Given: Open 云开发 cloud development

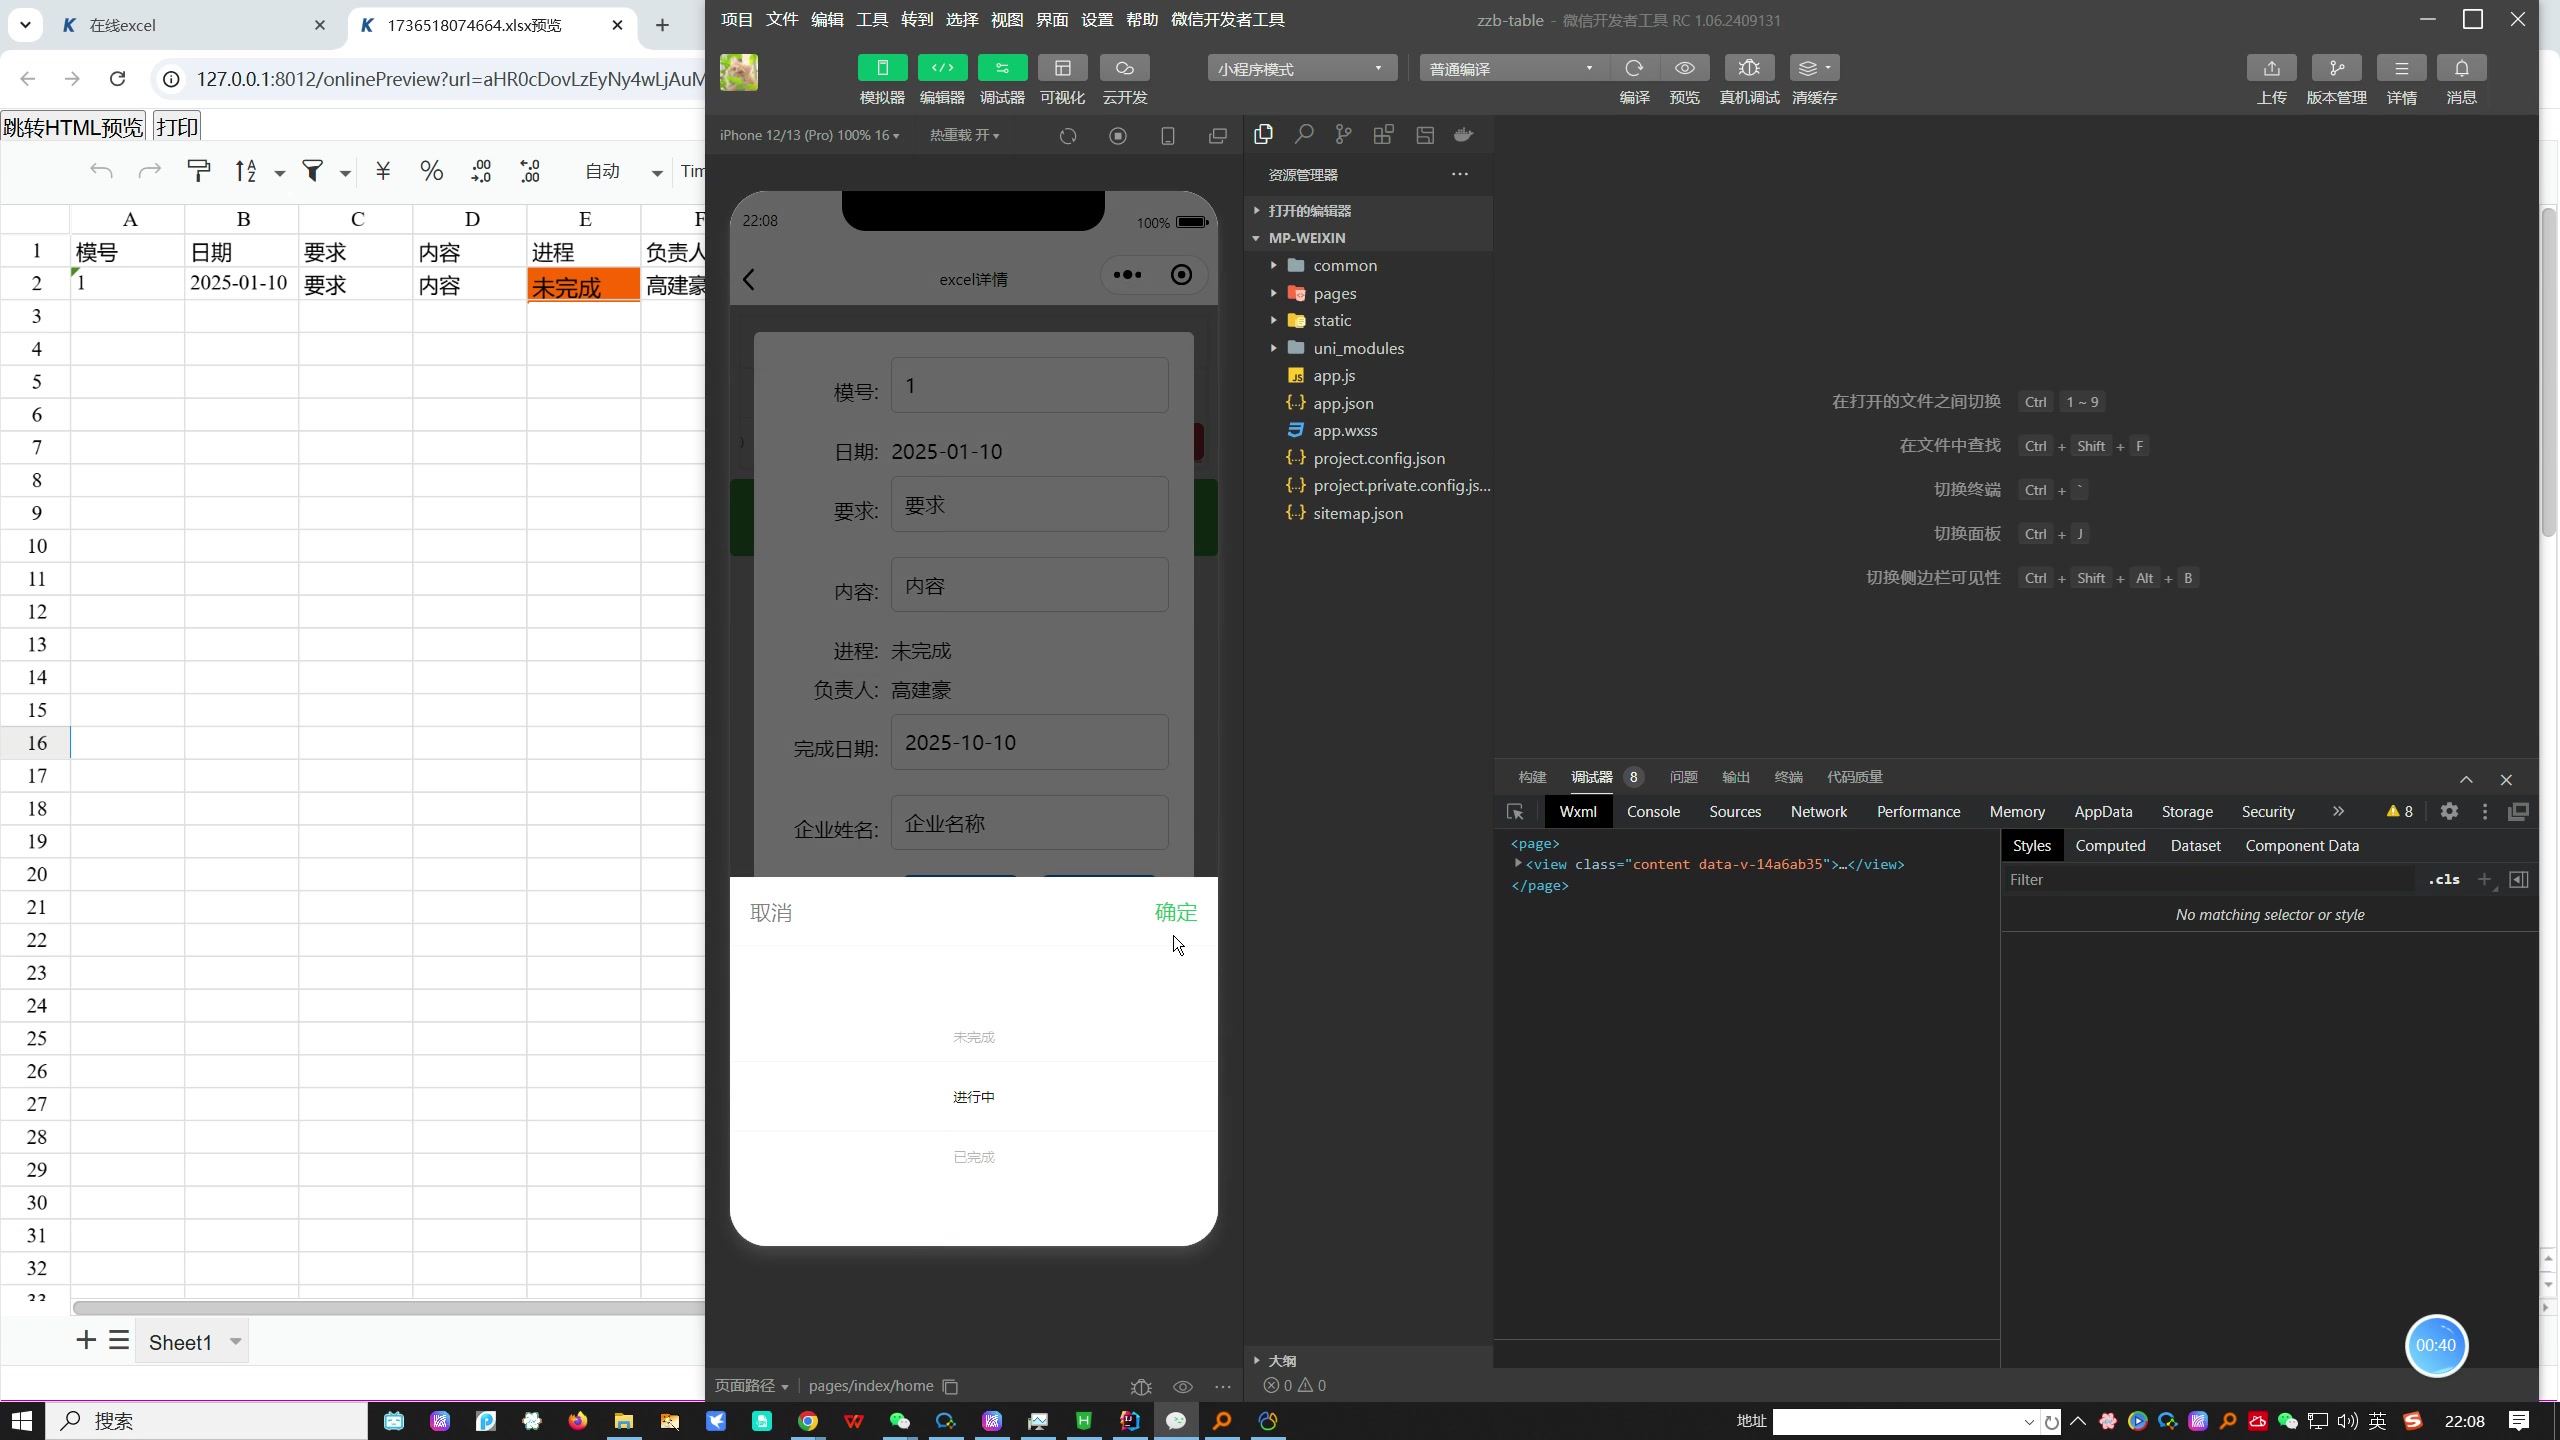Looking at the screenshot, I should 1124,68.
